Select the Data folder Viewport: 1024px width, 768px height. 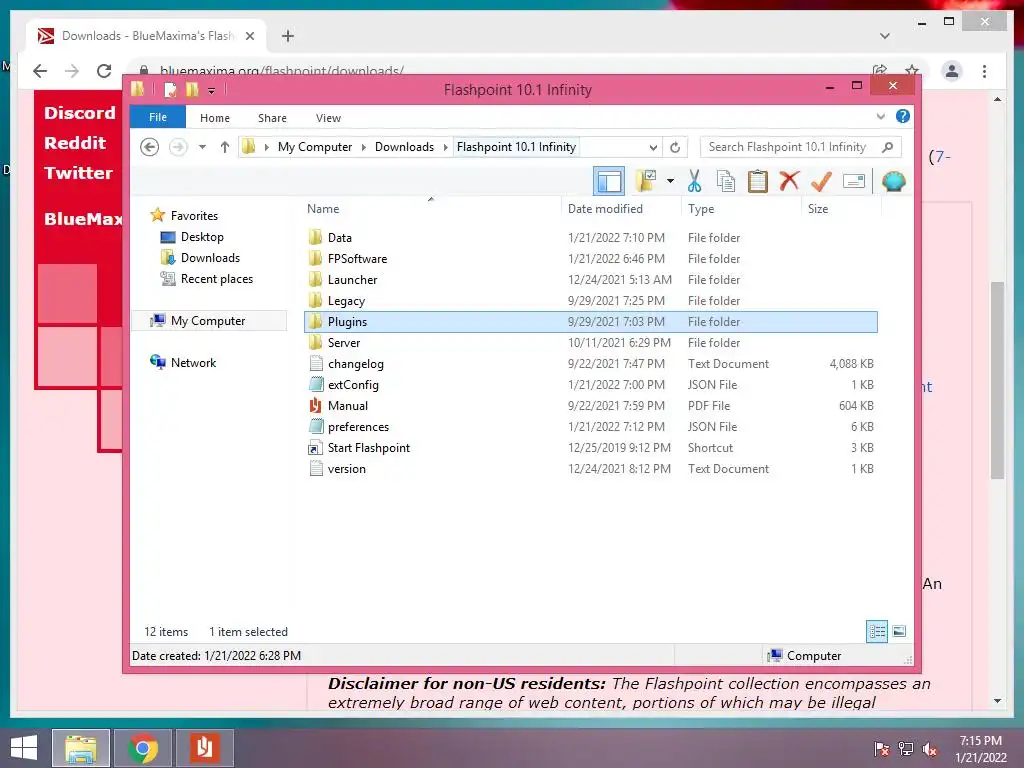(590, 238)
